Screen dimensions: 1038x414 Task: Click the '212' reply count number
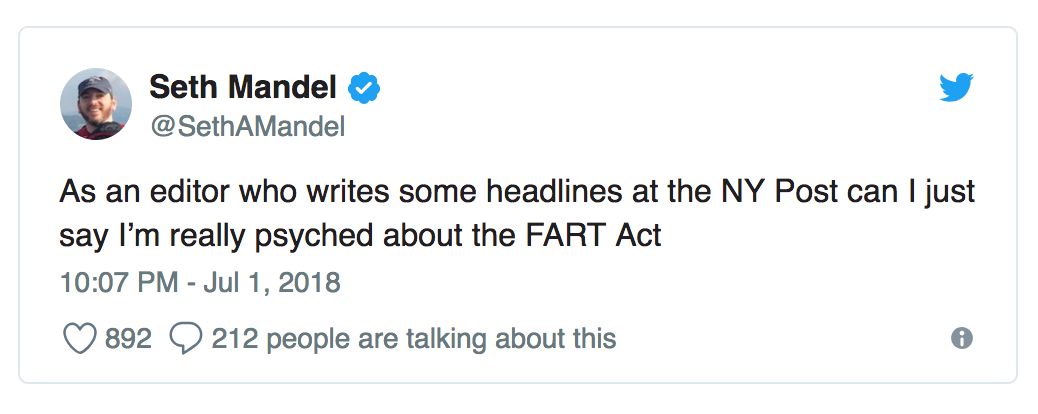[235, 339]
